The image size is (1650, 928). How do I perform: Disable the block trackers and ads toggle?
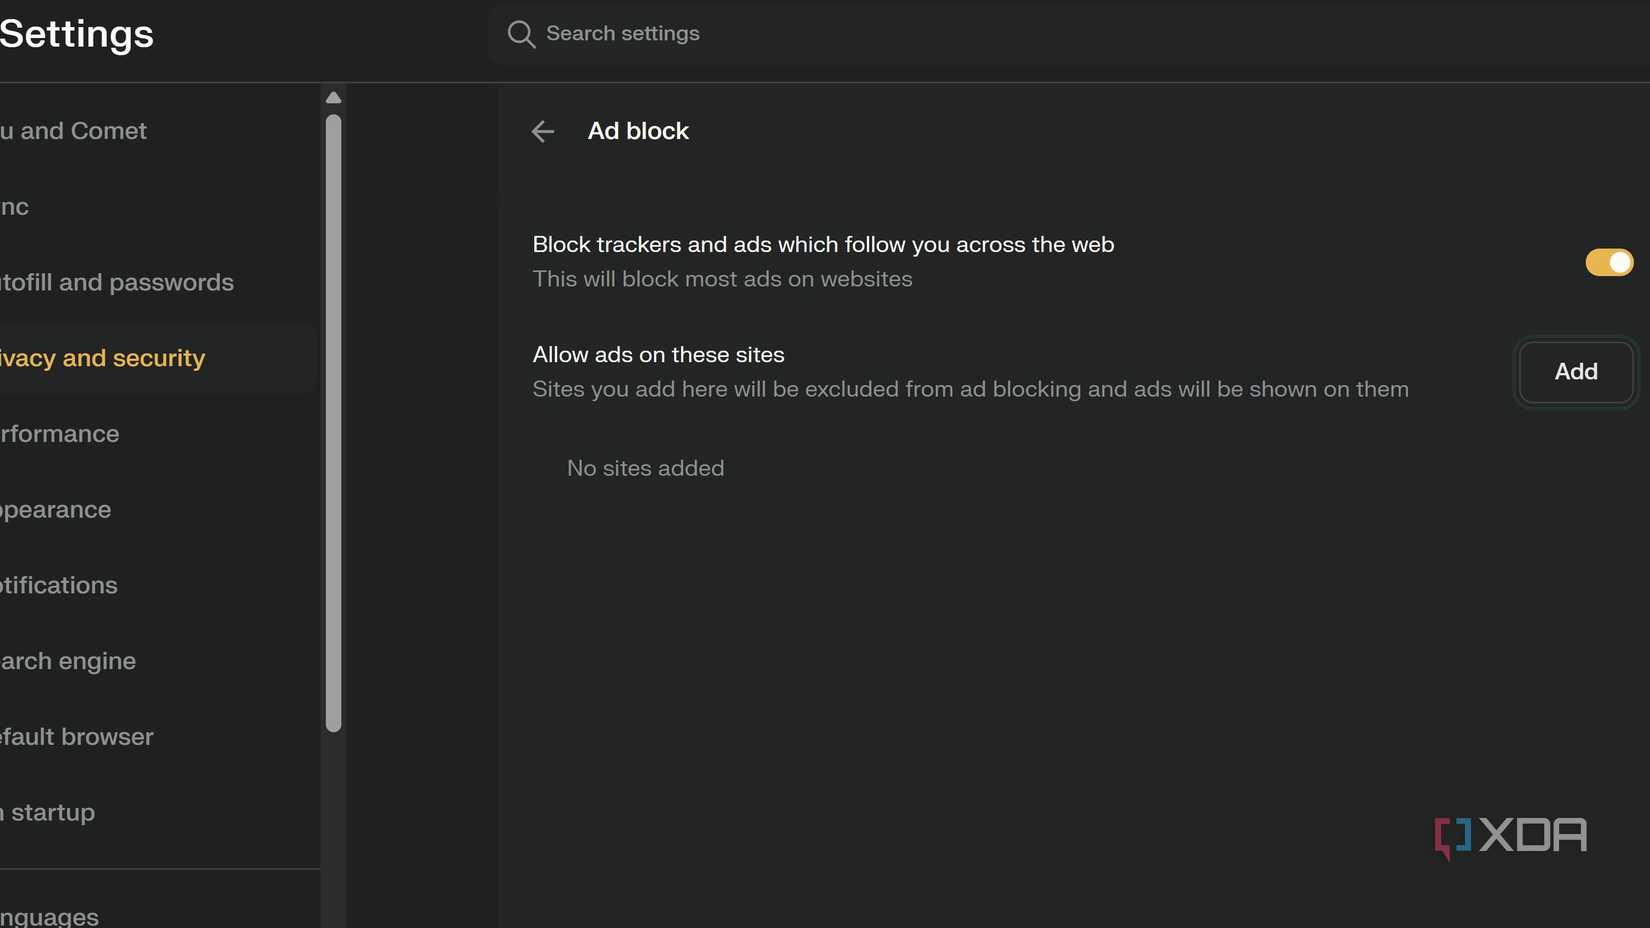(x=1608, y=262)
